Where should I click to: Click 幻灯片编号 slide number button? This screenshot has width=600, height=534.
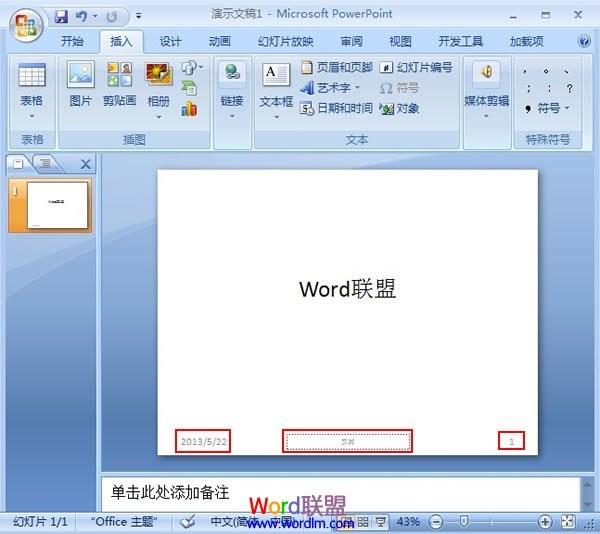point(416,68)
